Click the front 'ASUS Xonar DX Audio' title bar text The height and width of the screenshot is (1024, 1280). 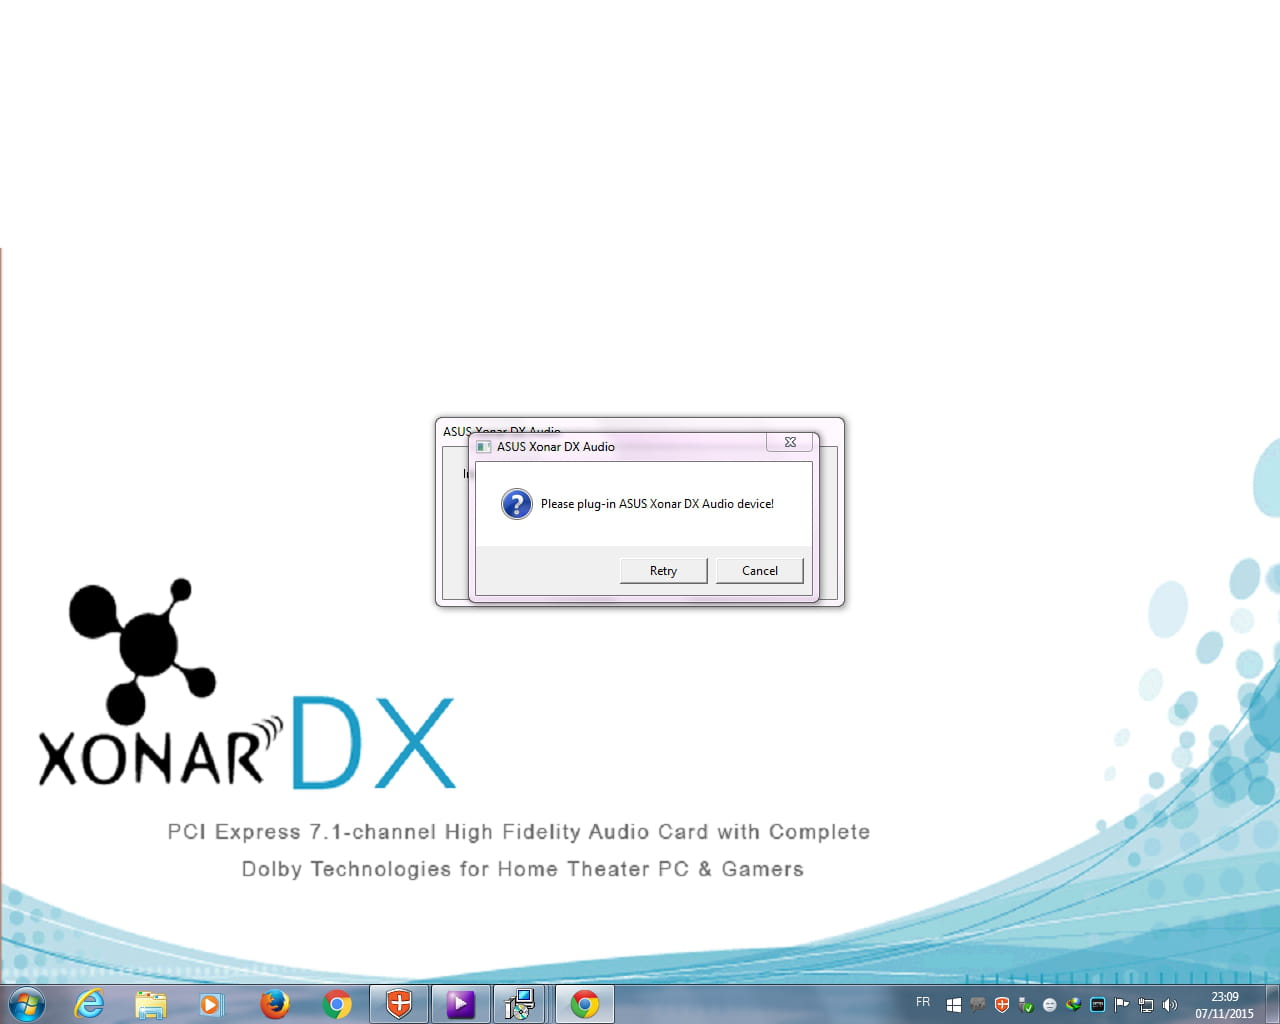556,447
